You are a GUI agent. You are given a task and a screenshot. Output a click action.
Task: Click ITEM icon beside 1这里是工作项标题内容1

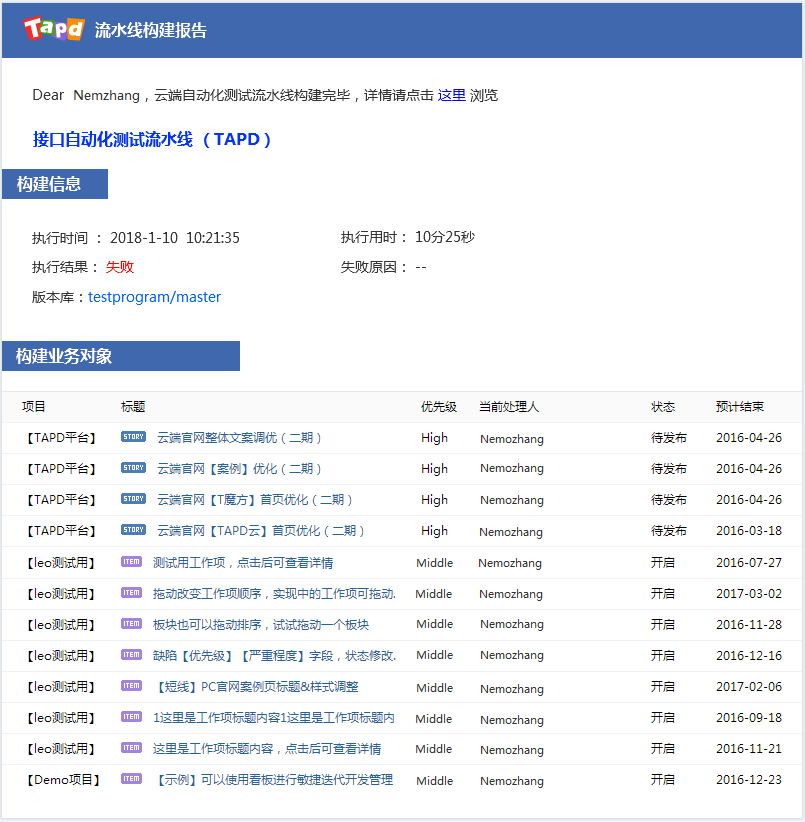131,717
